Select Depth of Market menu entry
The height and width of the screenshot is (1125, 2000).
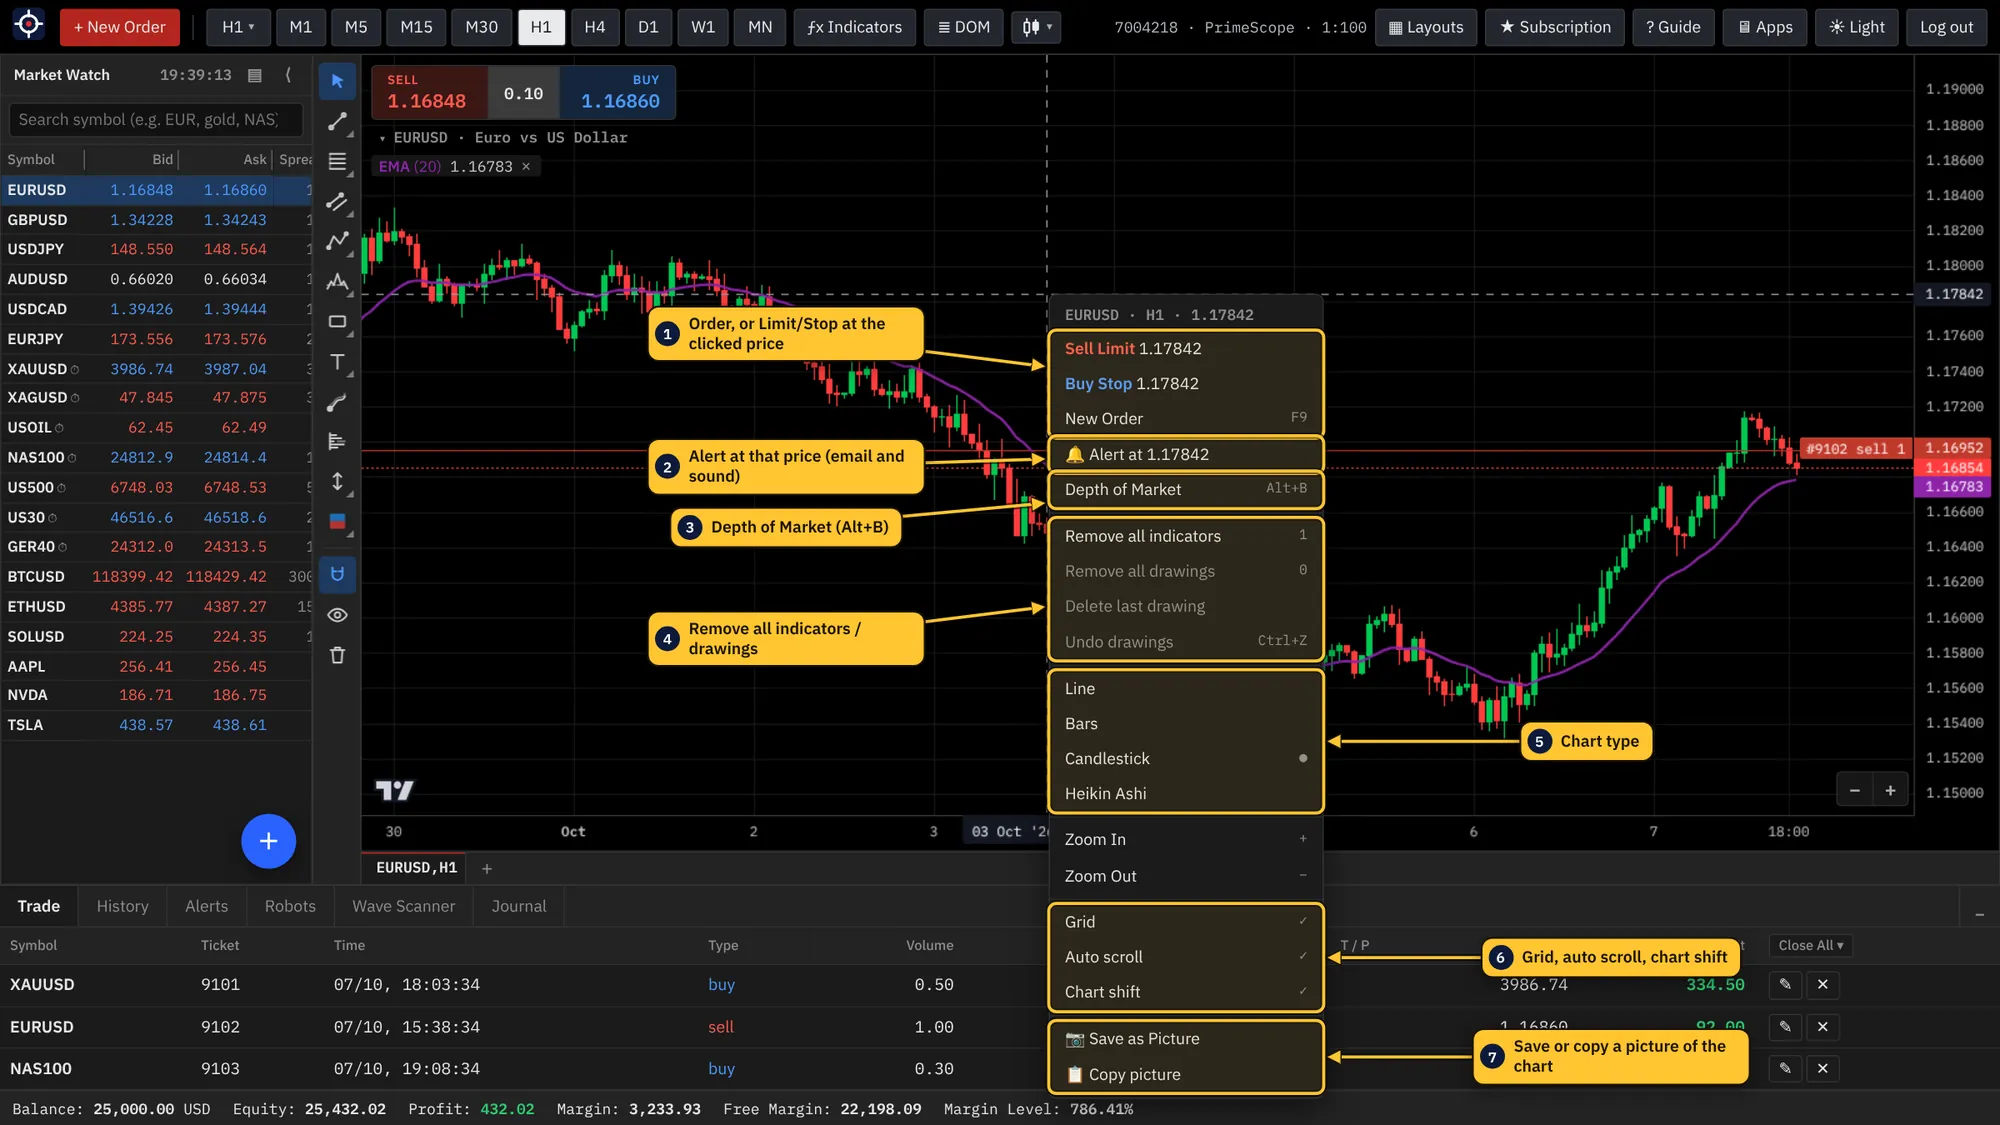pos(1186,489)
